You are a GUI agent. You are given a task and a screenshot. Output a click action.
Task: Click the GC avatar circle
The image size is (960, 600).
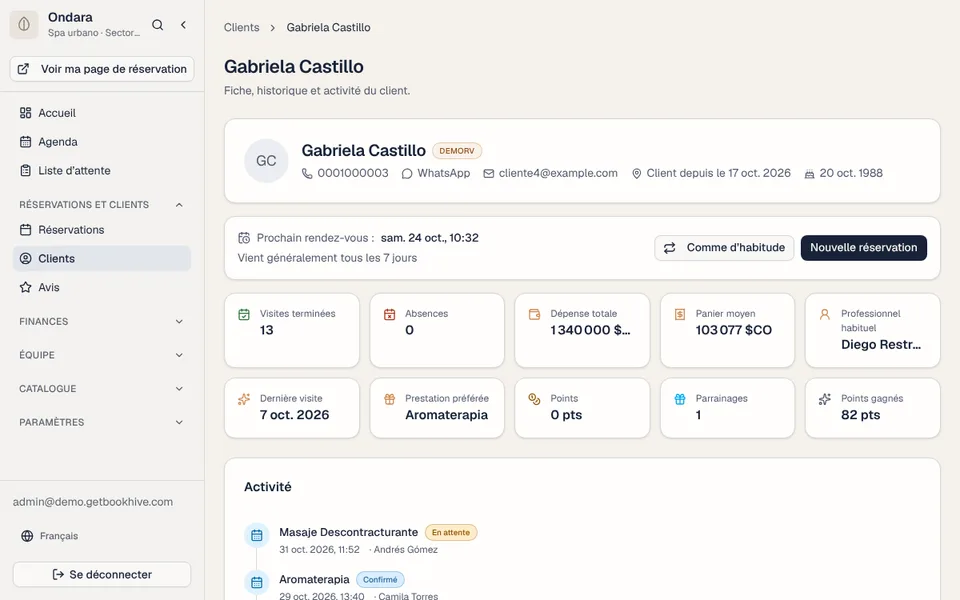266,160
